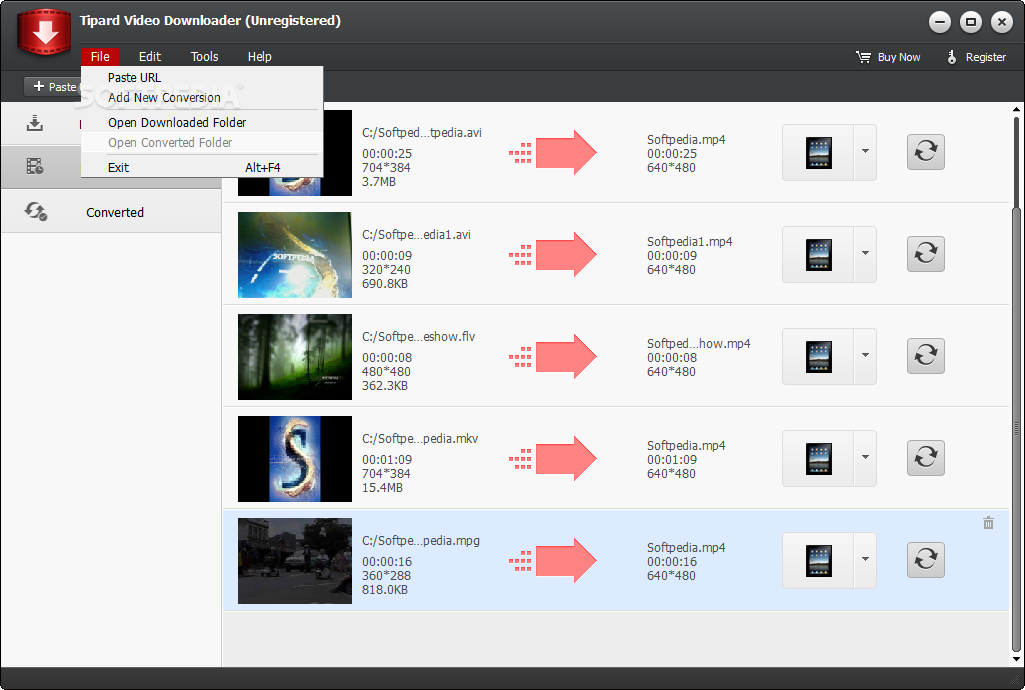Viewport: 1025px width, 690px height.
Task: Click the 818.0KB file size text
Action: click(385, 590)
